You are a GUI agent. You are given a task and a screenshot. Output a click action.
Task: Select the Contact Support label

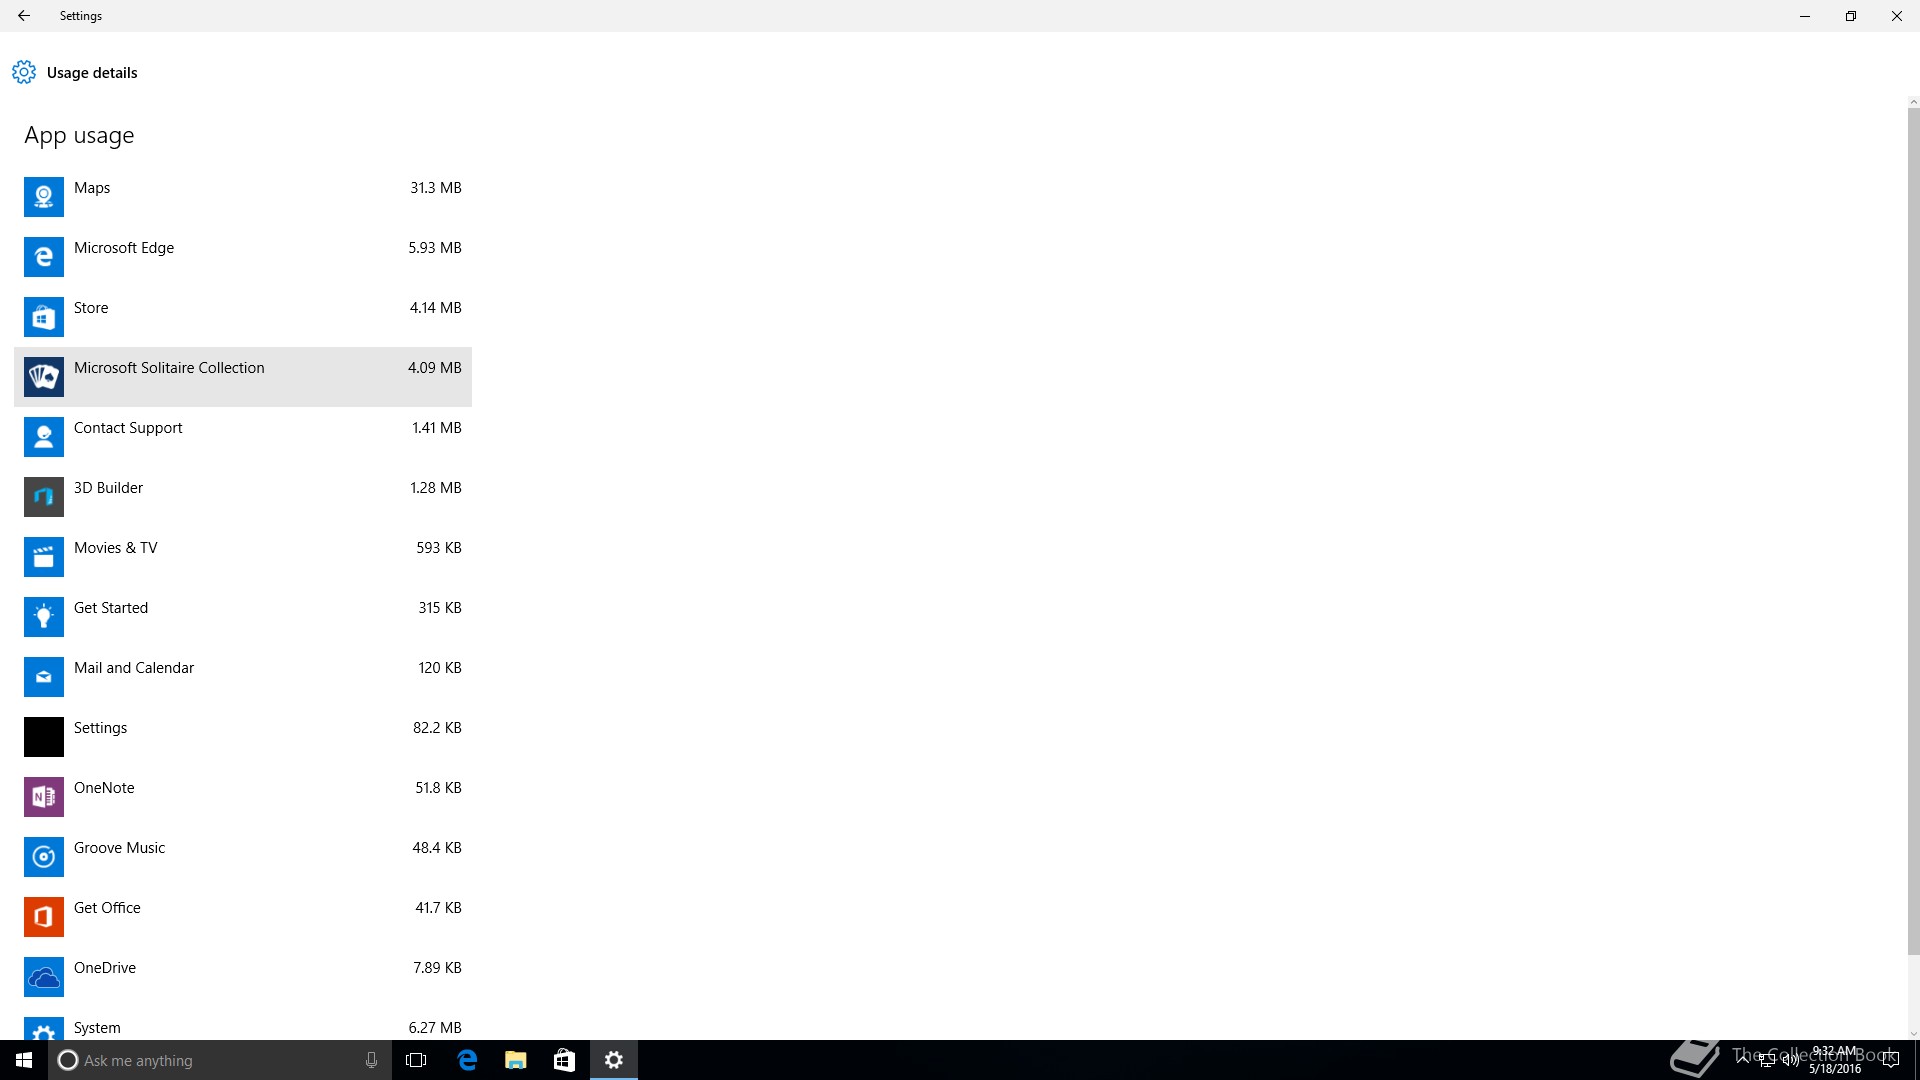pyautogui.click(x=128, y=428)
